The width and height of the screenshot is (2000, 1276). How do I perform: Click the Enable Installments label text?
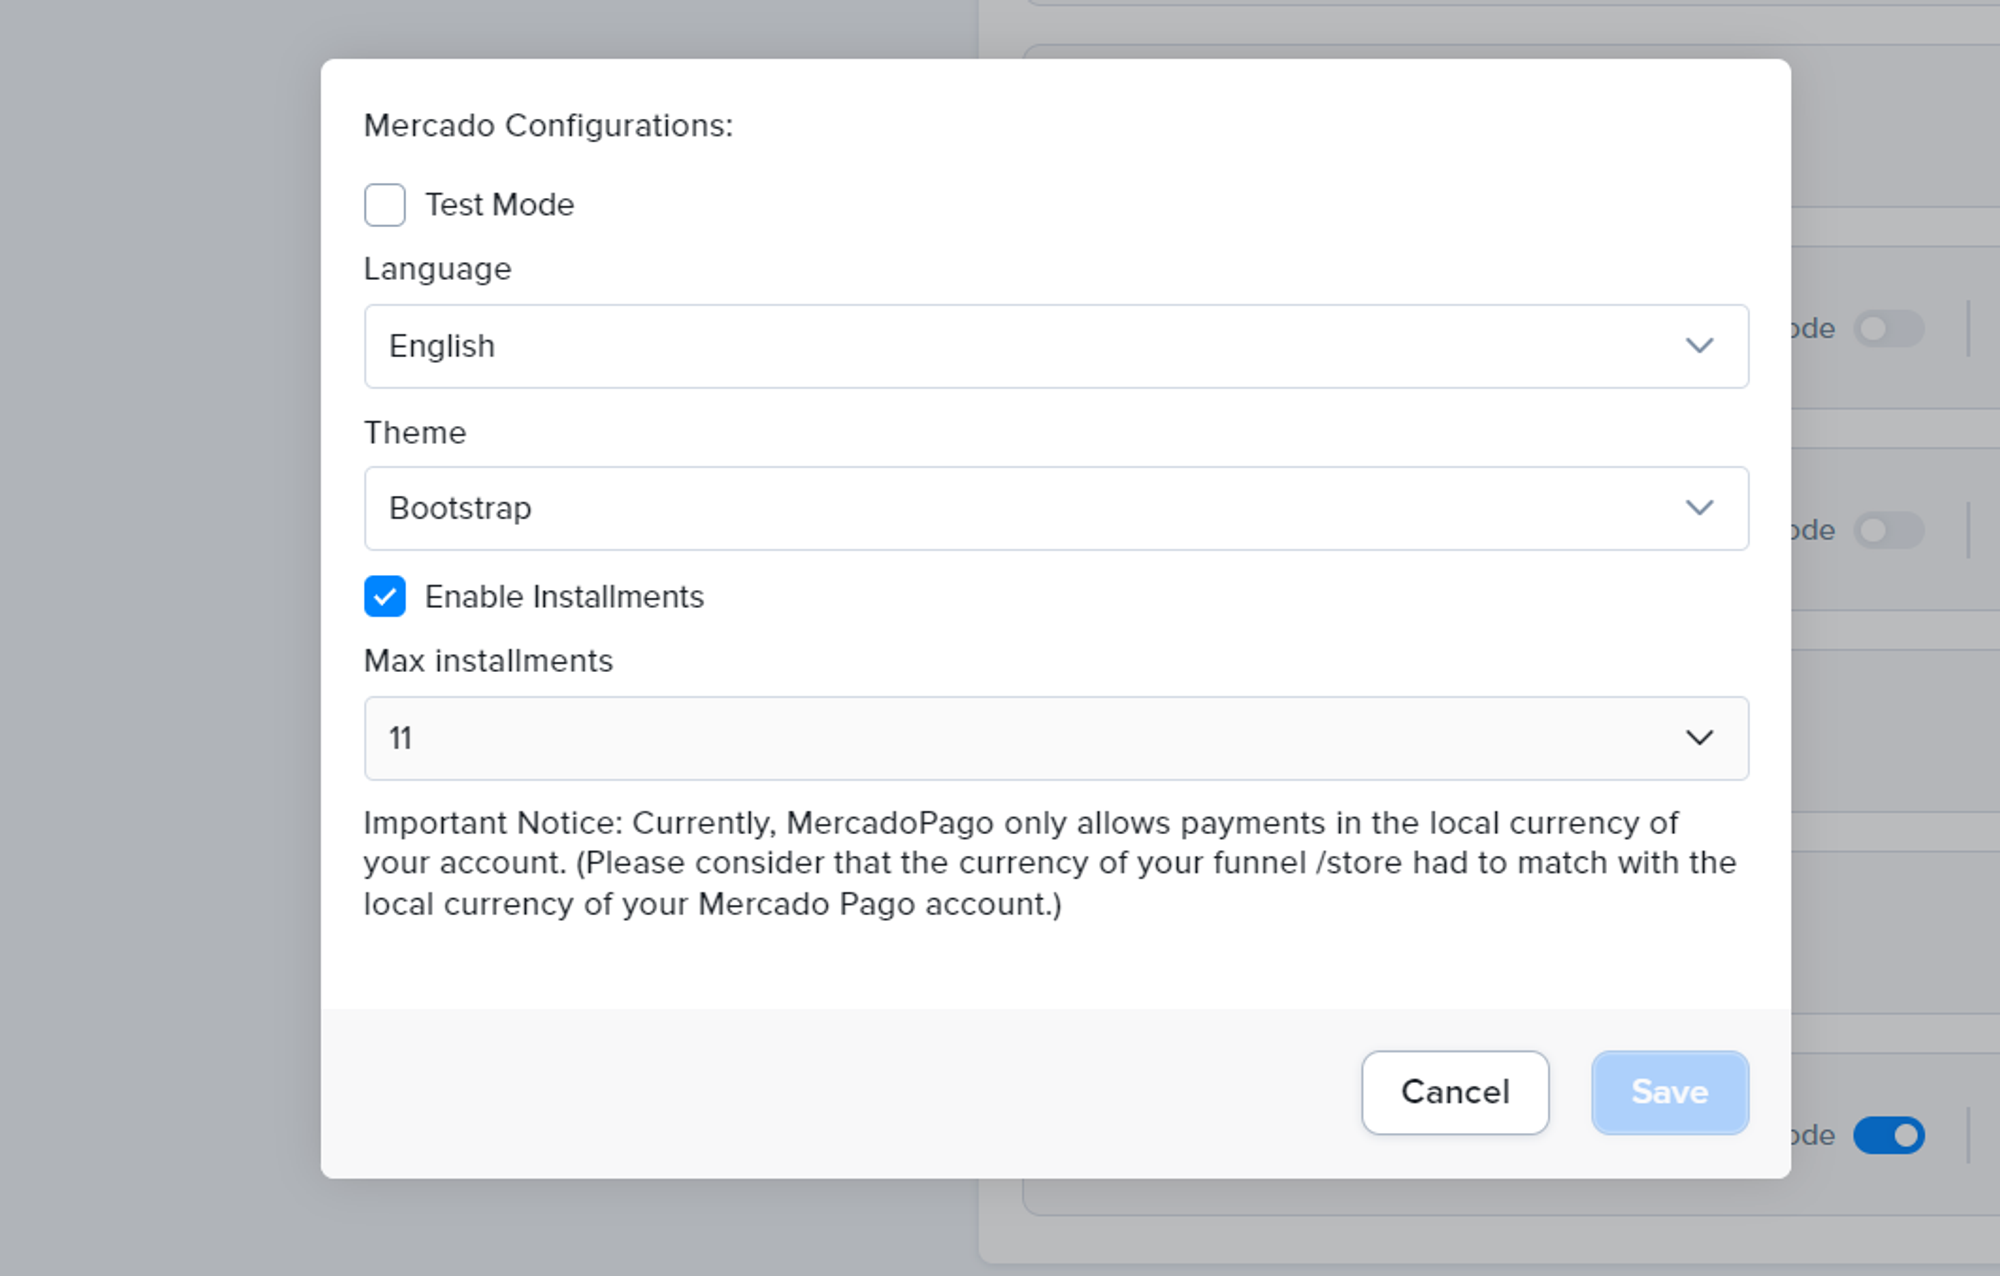pyautogui.click(x=565, y=597)
